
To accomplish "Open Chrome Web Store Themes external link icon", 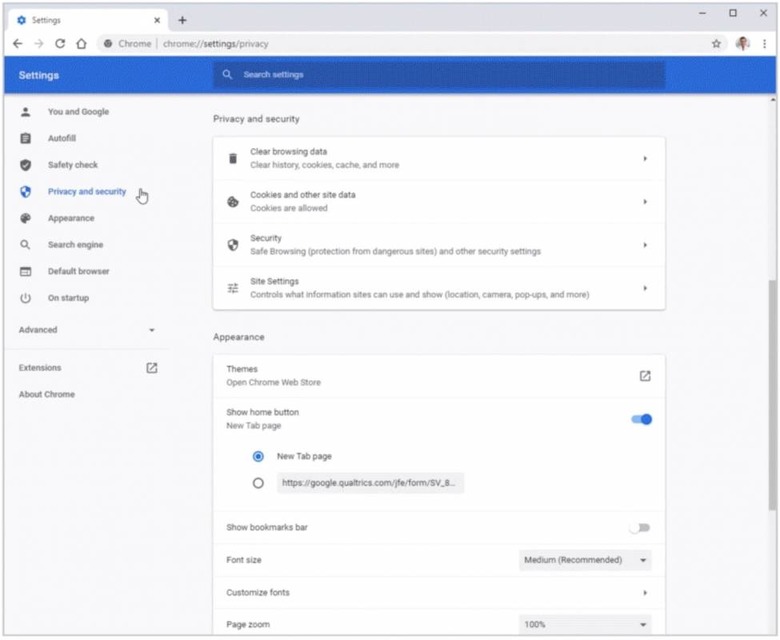I will pos(645,376).
